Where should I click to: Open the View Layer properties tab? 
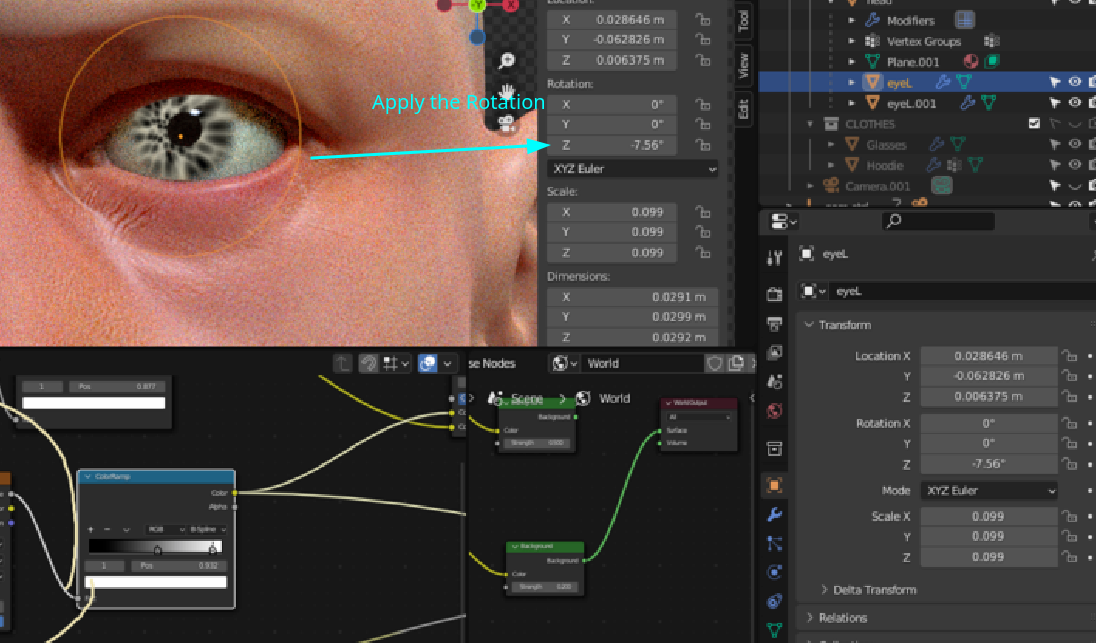tap(774, 352)
